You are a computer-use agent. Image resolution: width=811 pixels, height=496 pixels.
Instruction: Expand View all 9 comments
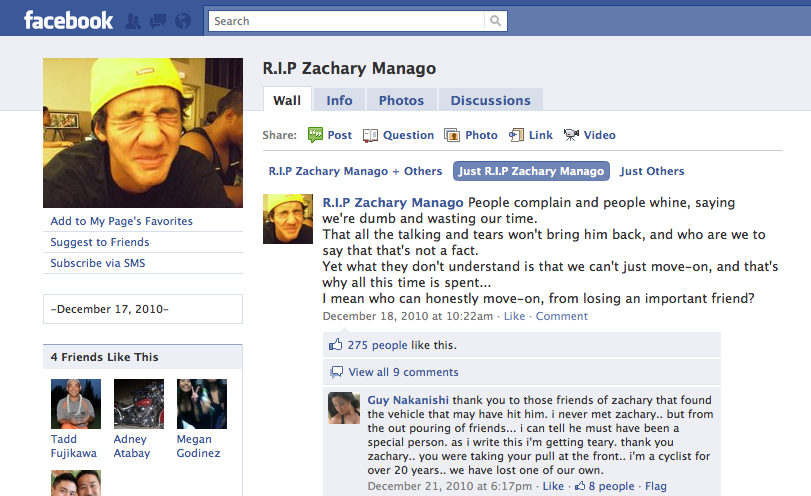403,372
